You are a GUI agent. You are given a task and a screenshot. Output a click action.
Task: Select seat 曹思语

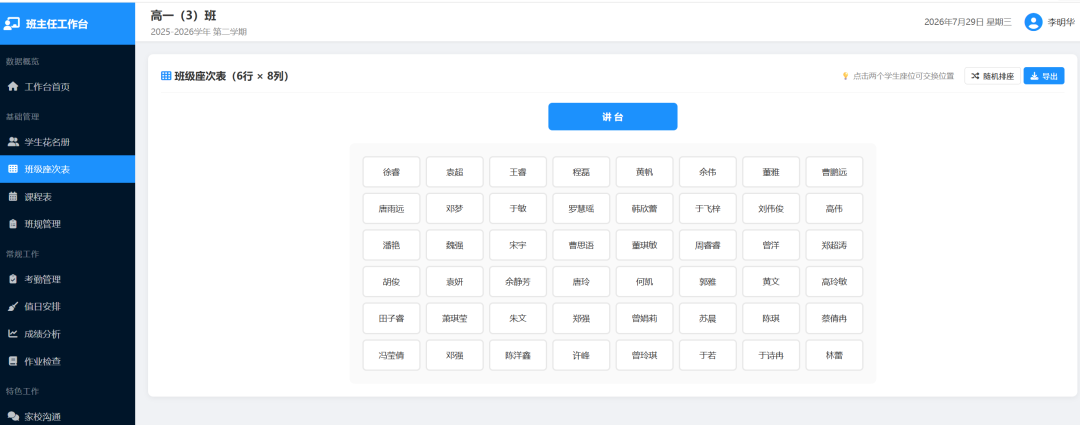click(581, 245)
